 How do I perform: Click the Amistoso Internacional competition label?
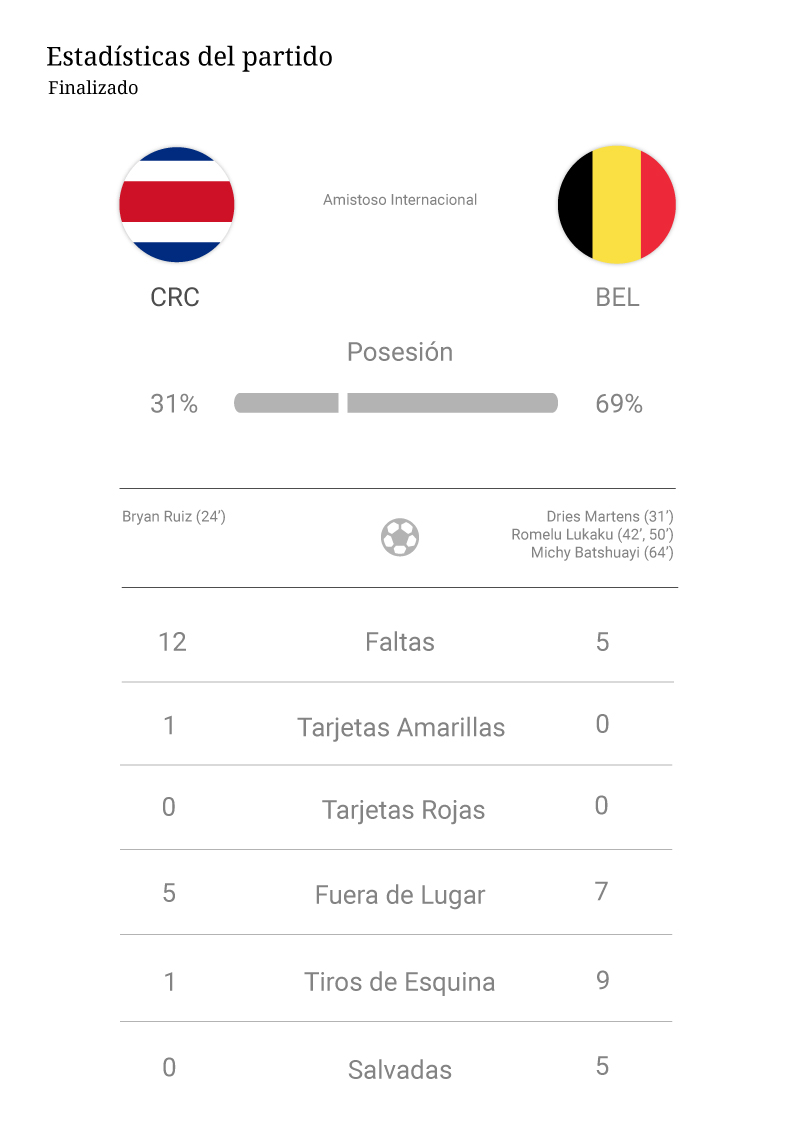point(400,200)
